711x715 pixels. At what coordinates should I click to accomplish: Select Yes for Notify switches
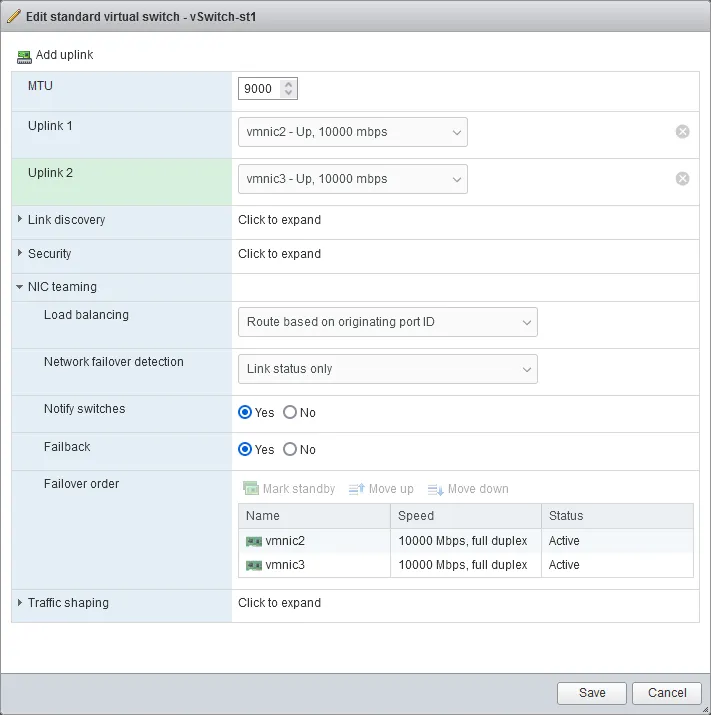[x=245, y=412]
